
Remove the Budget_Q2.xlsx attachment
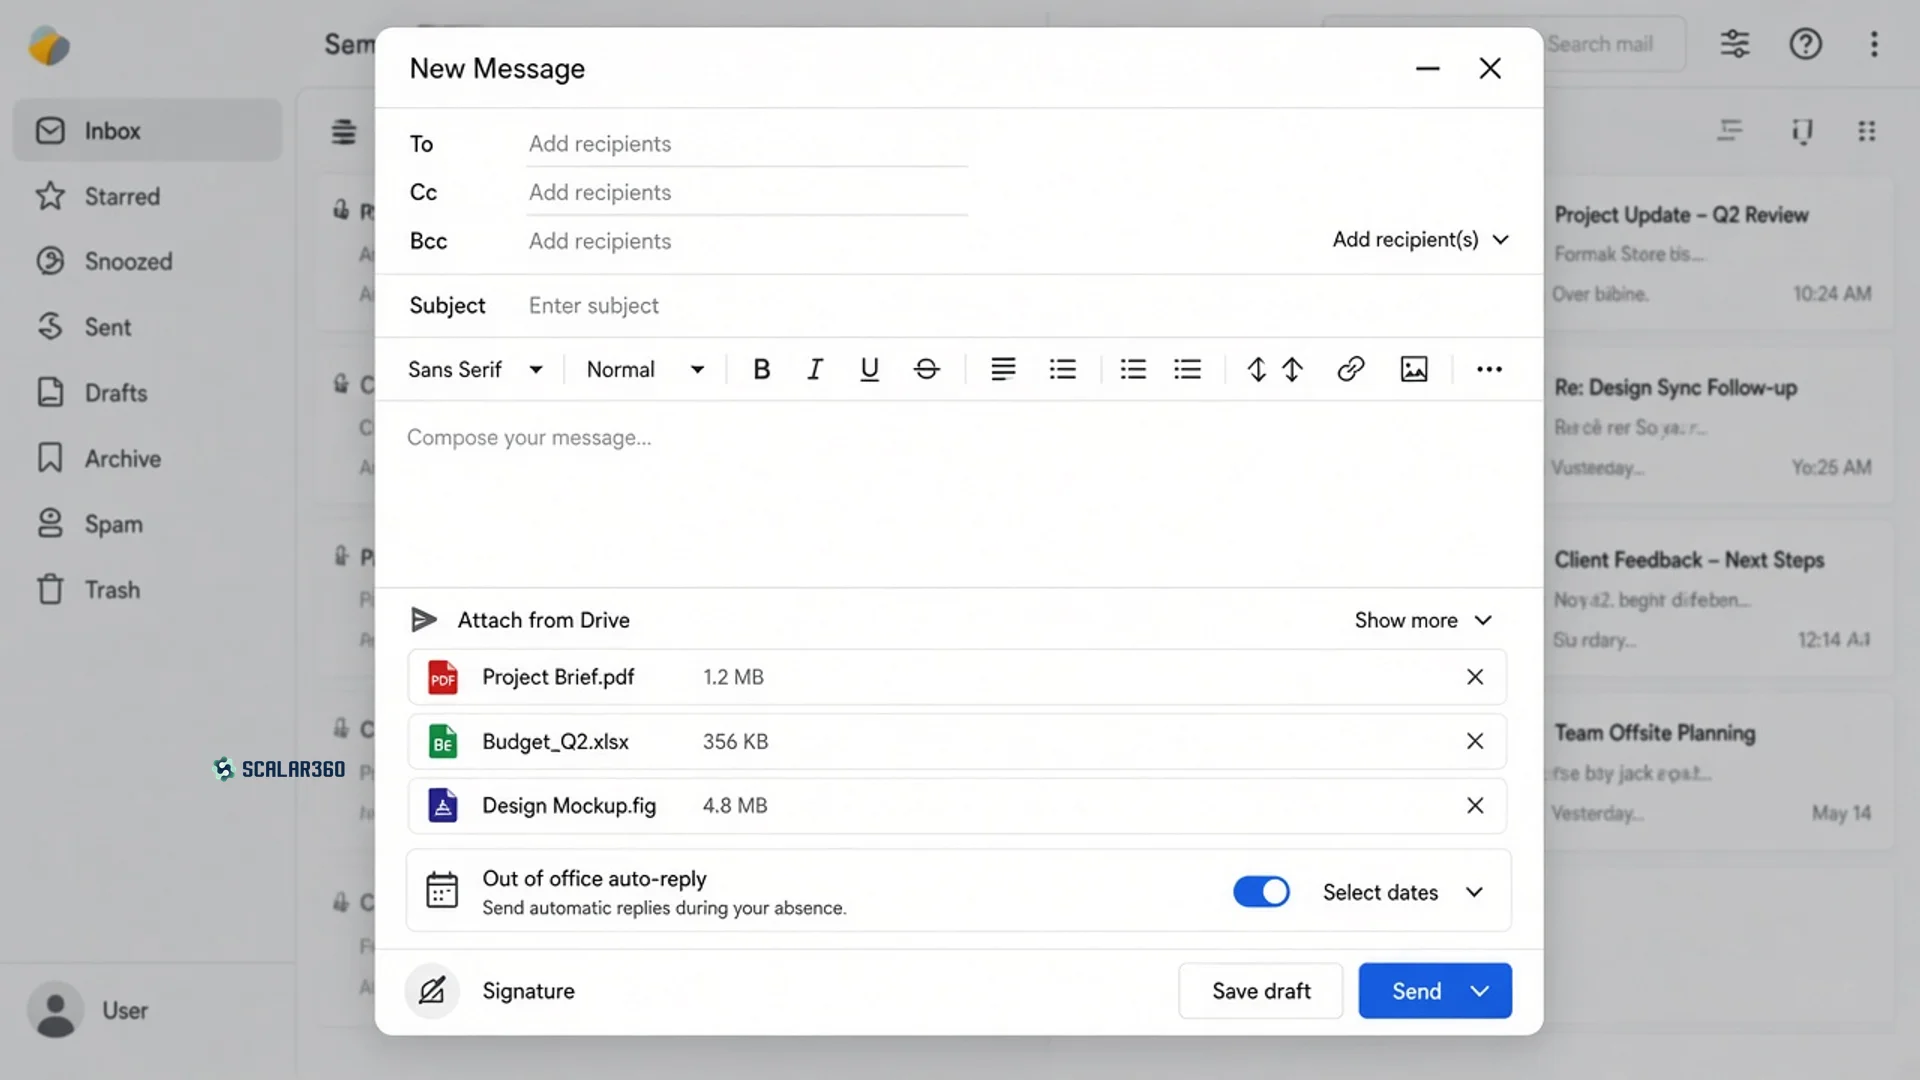tap(1475, 741)
